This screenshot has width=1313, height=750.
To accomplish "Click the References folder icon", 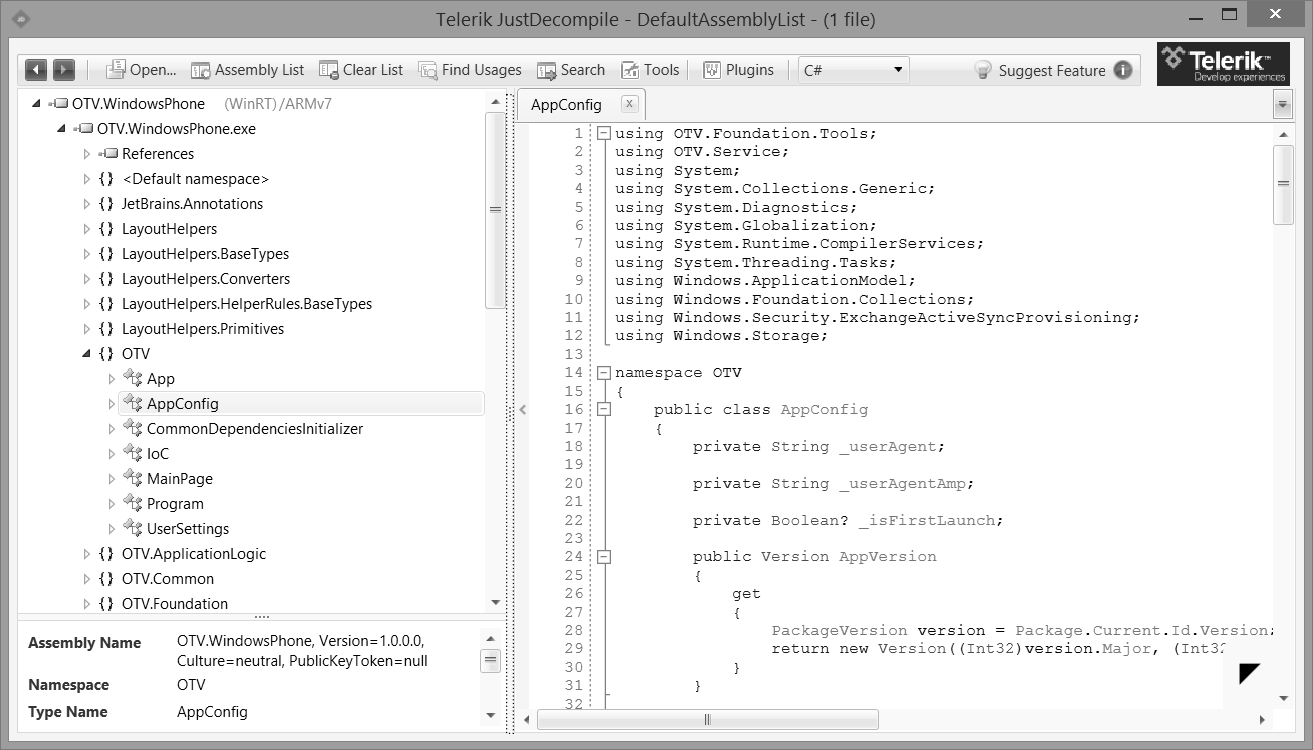I will click(108, 153).
